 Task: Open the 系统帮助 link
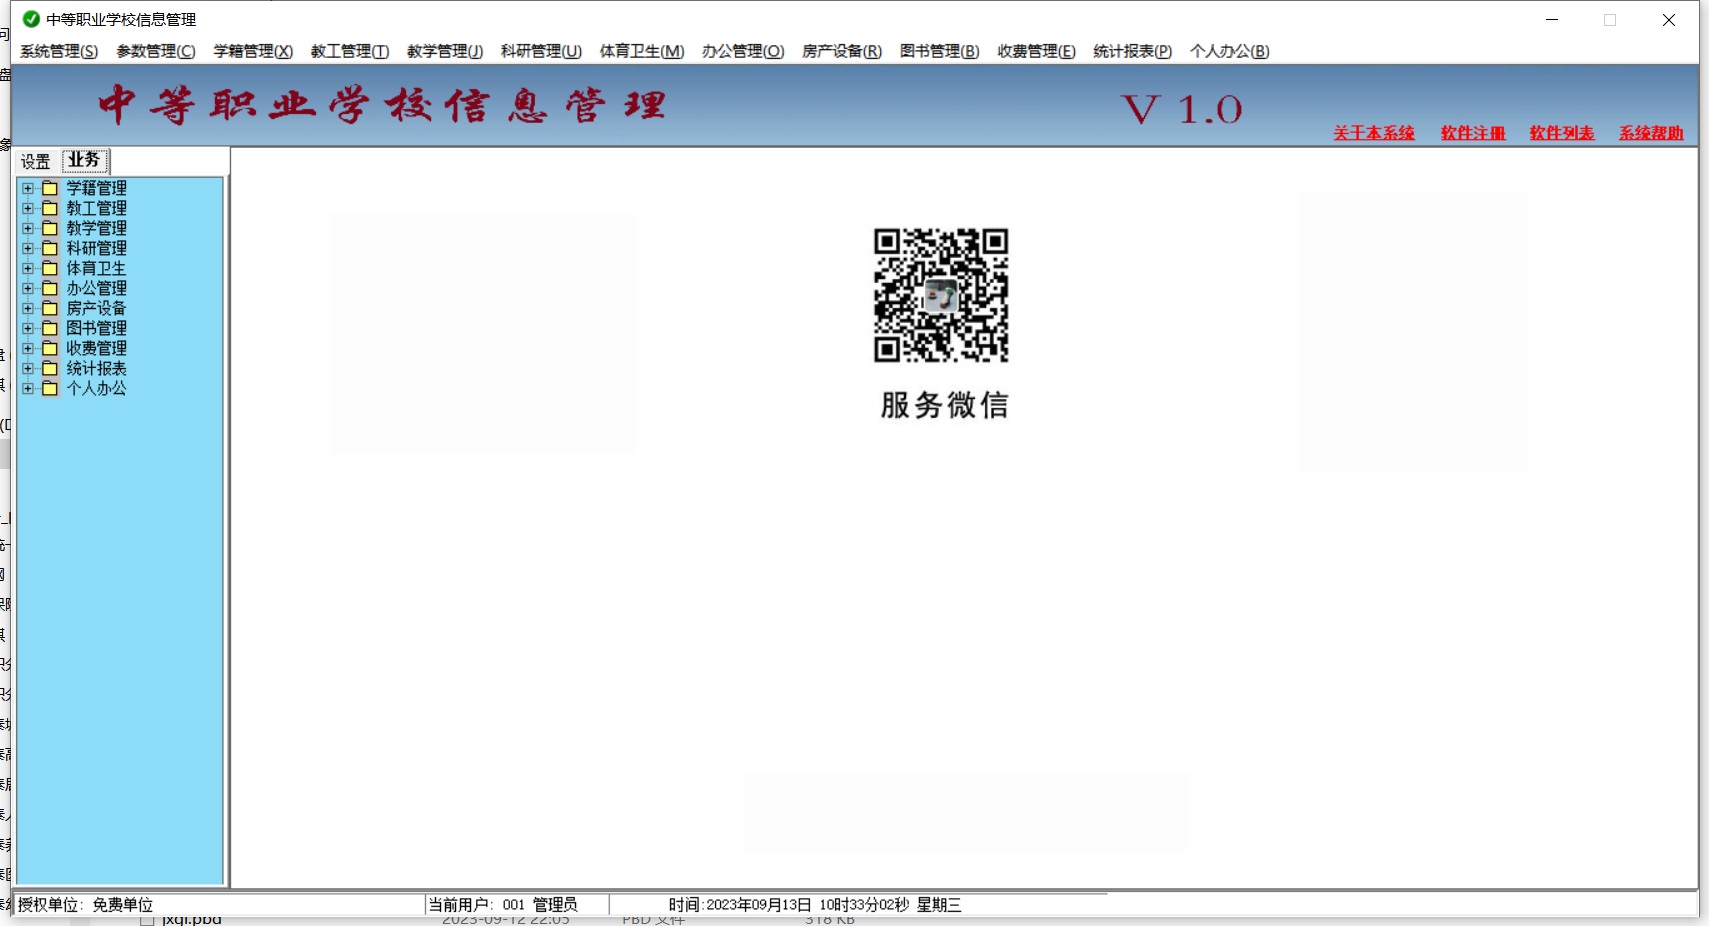click(x=1651, y=133)
